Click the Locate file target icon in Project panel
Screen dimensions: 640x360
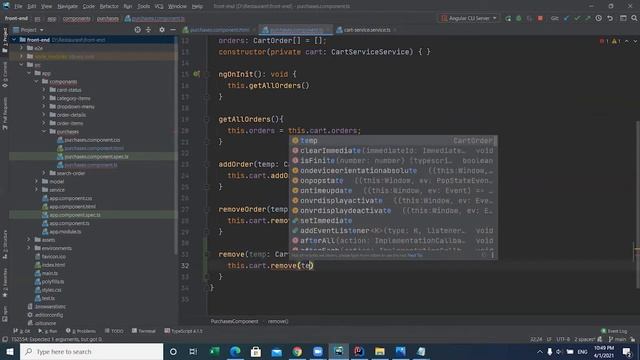pyautogui.click(x=138, y=30)
